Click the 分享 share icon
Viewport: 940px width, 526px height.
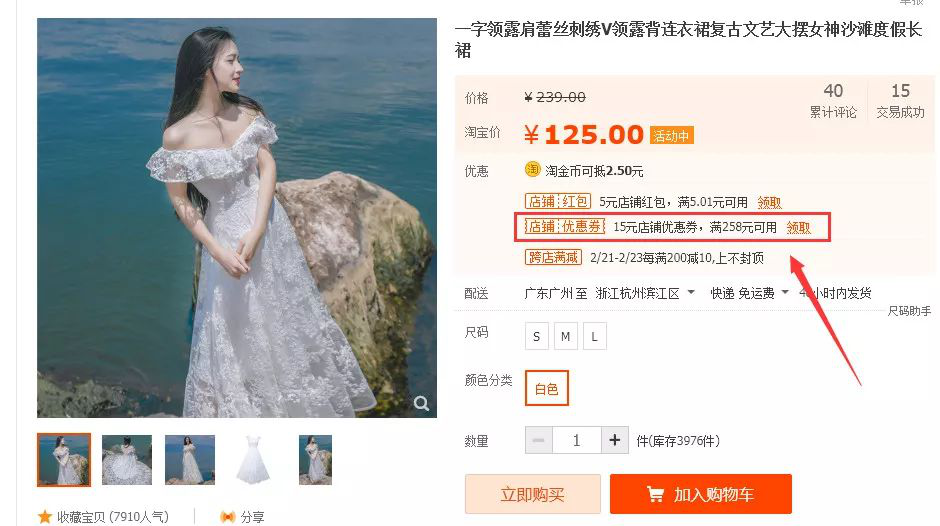point(227,516)
